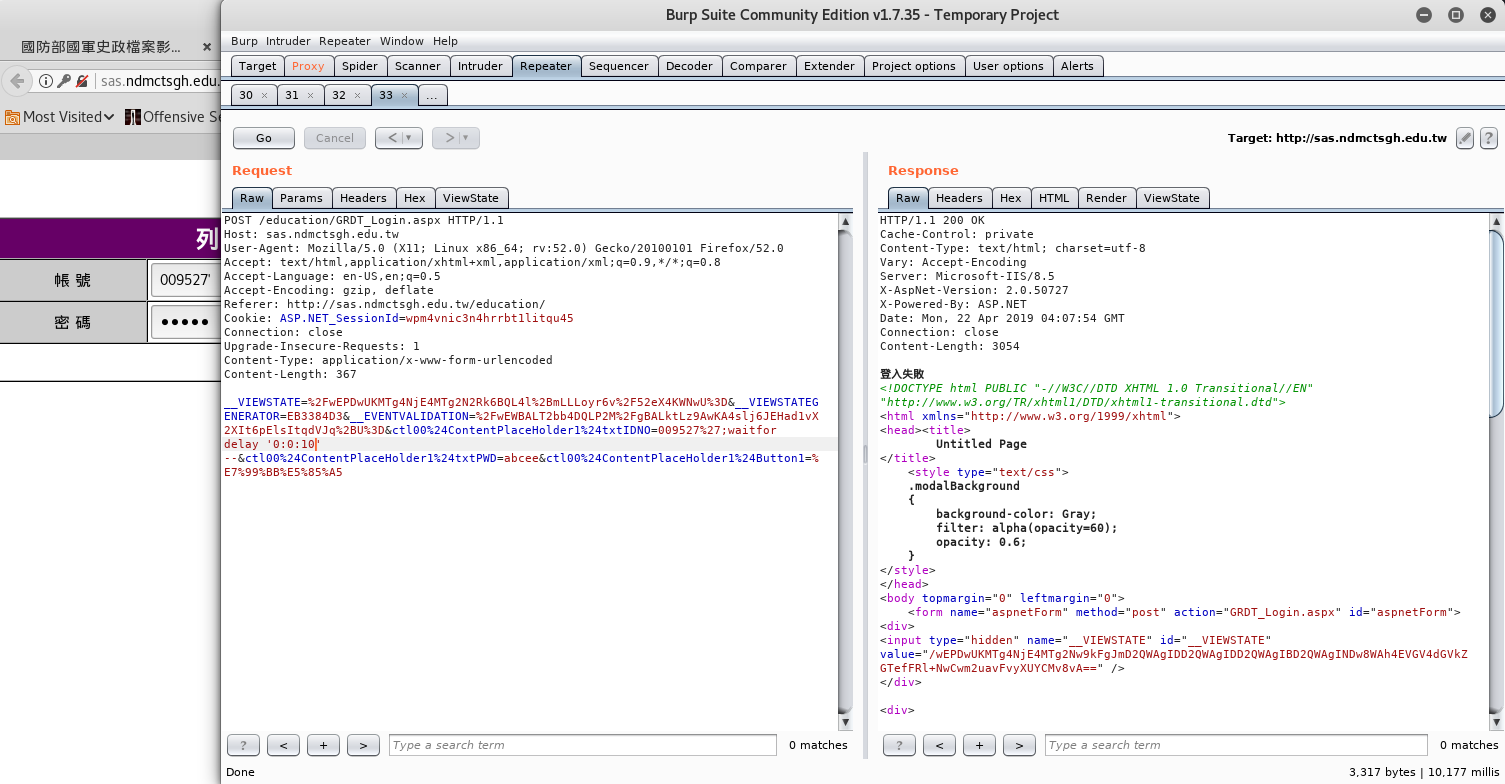The width and height of the screenshot is (1505, 784).
Task: Click the request search term field
Action: pyautogui.click(x=583, y=745)
